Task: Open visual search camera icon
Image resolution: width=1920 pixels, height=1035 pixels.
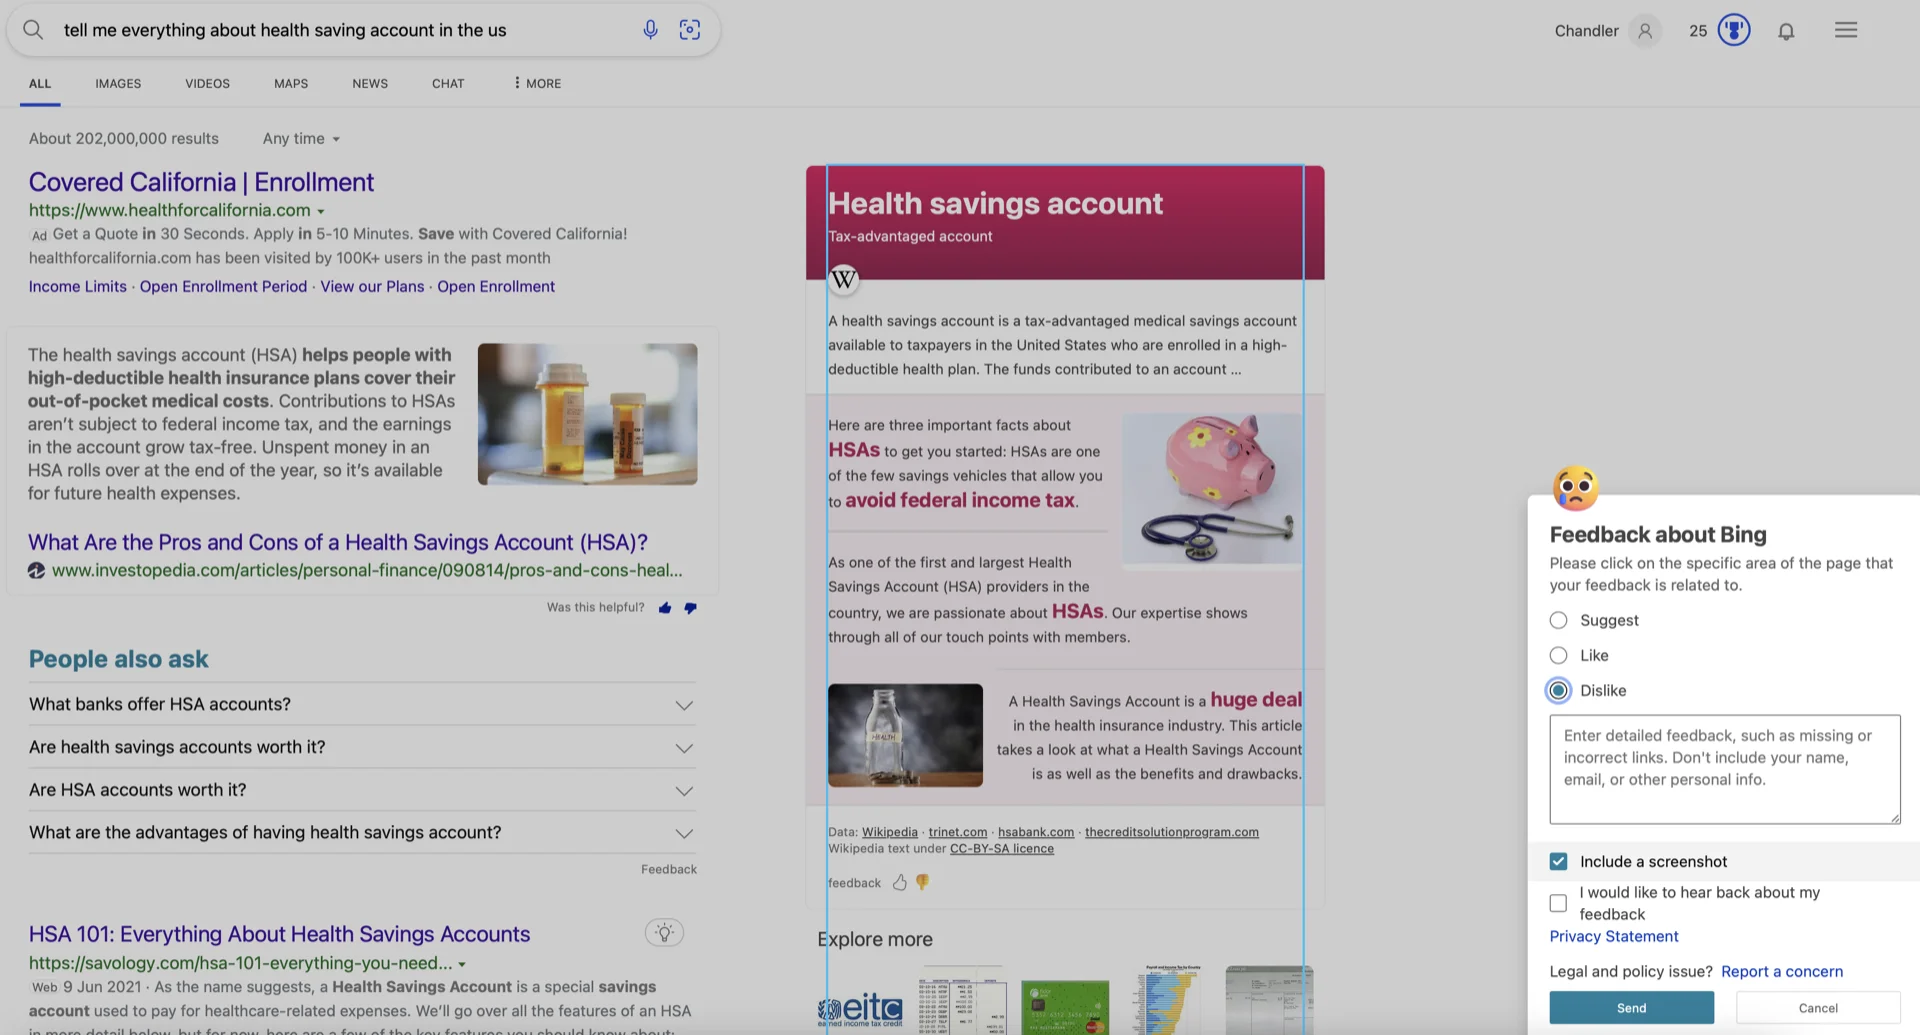Action: coord(690,30)
